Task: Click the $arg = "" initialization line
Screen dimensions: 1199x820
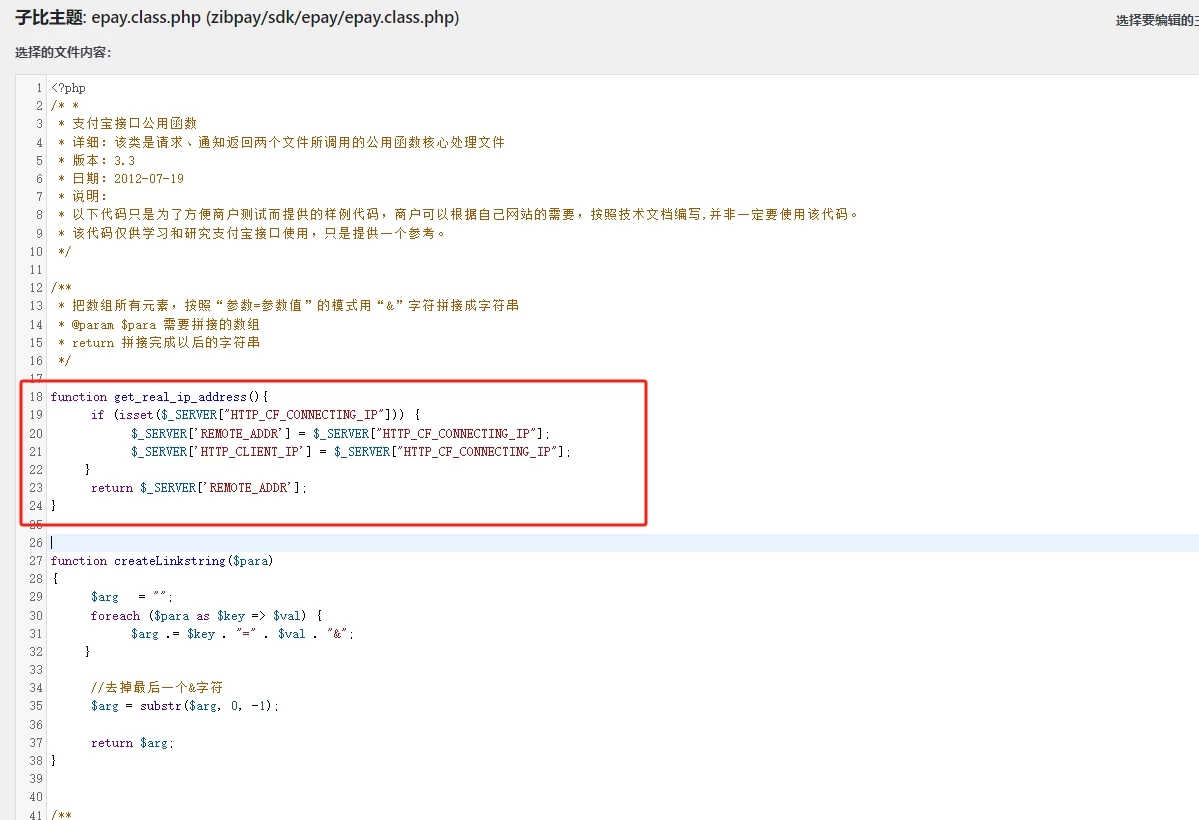Action: click(132, 598)
